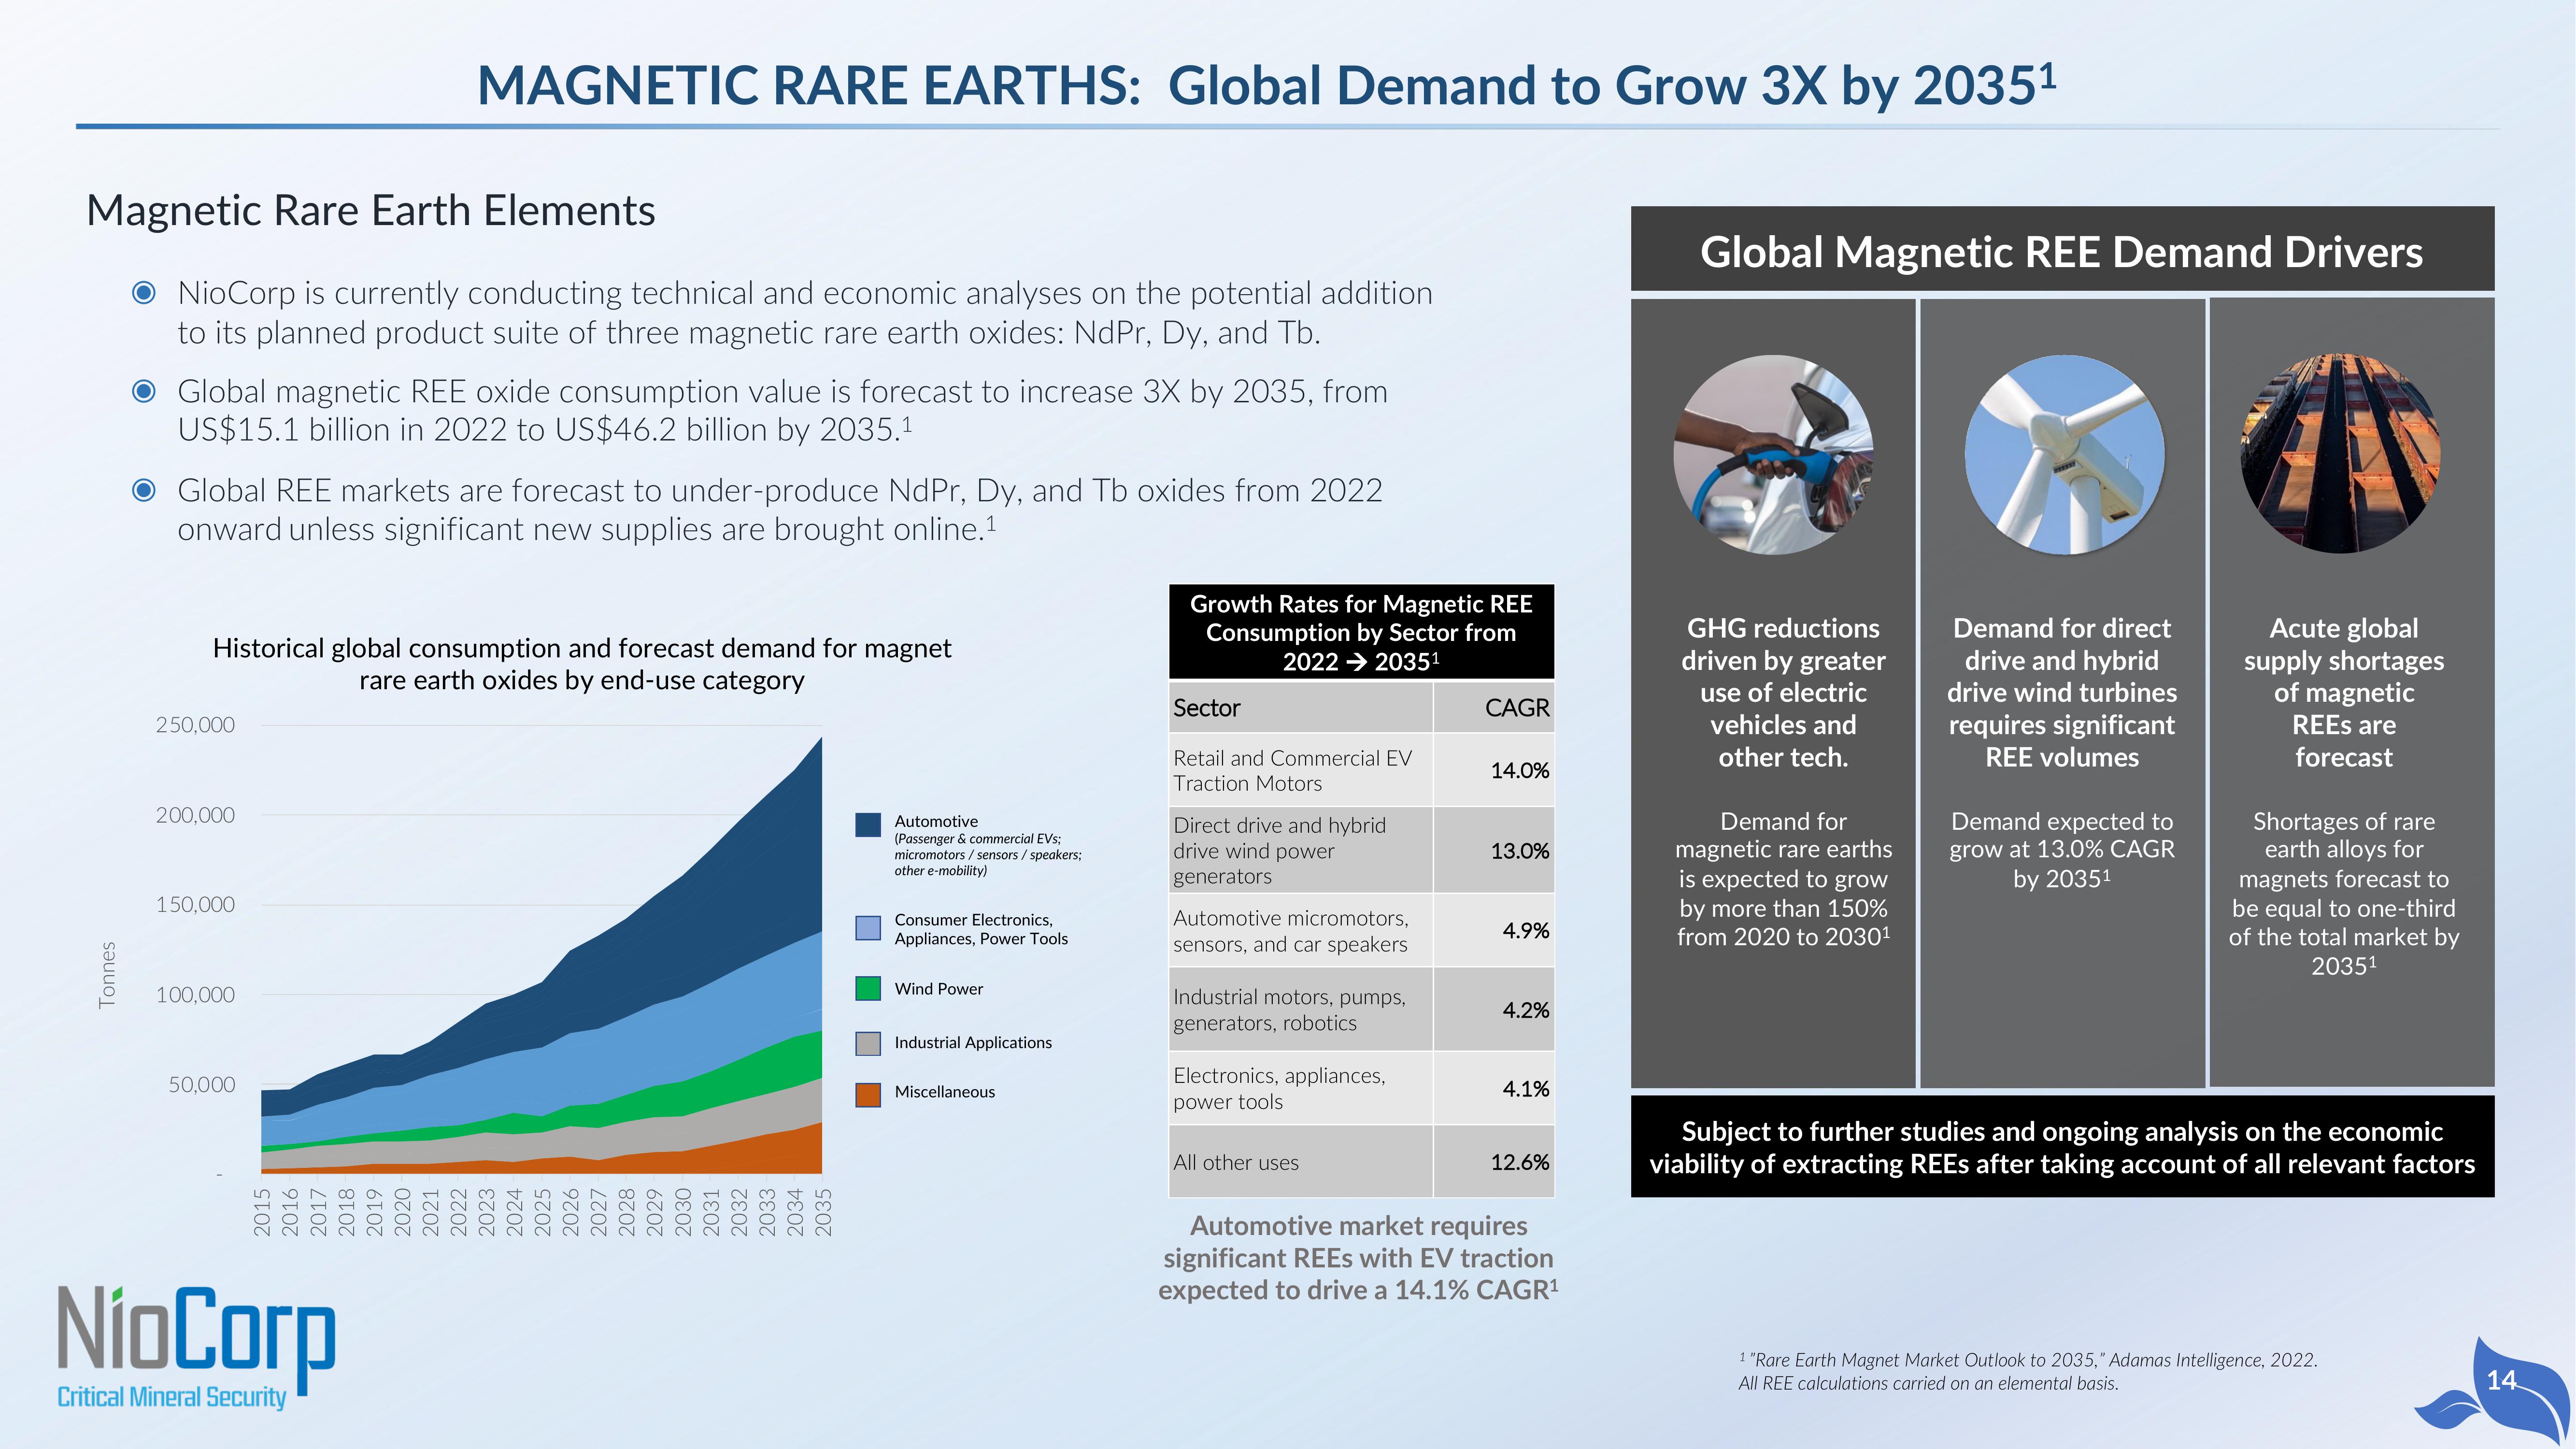The height and width of the screenshot is (1449, 2576).
Task: Click the 'CAGR' column header
Action: (1494, 707)
